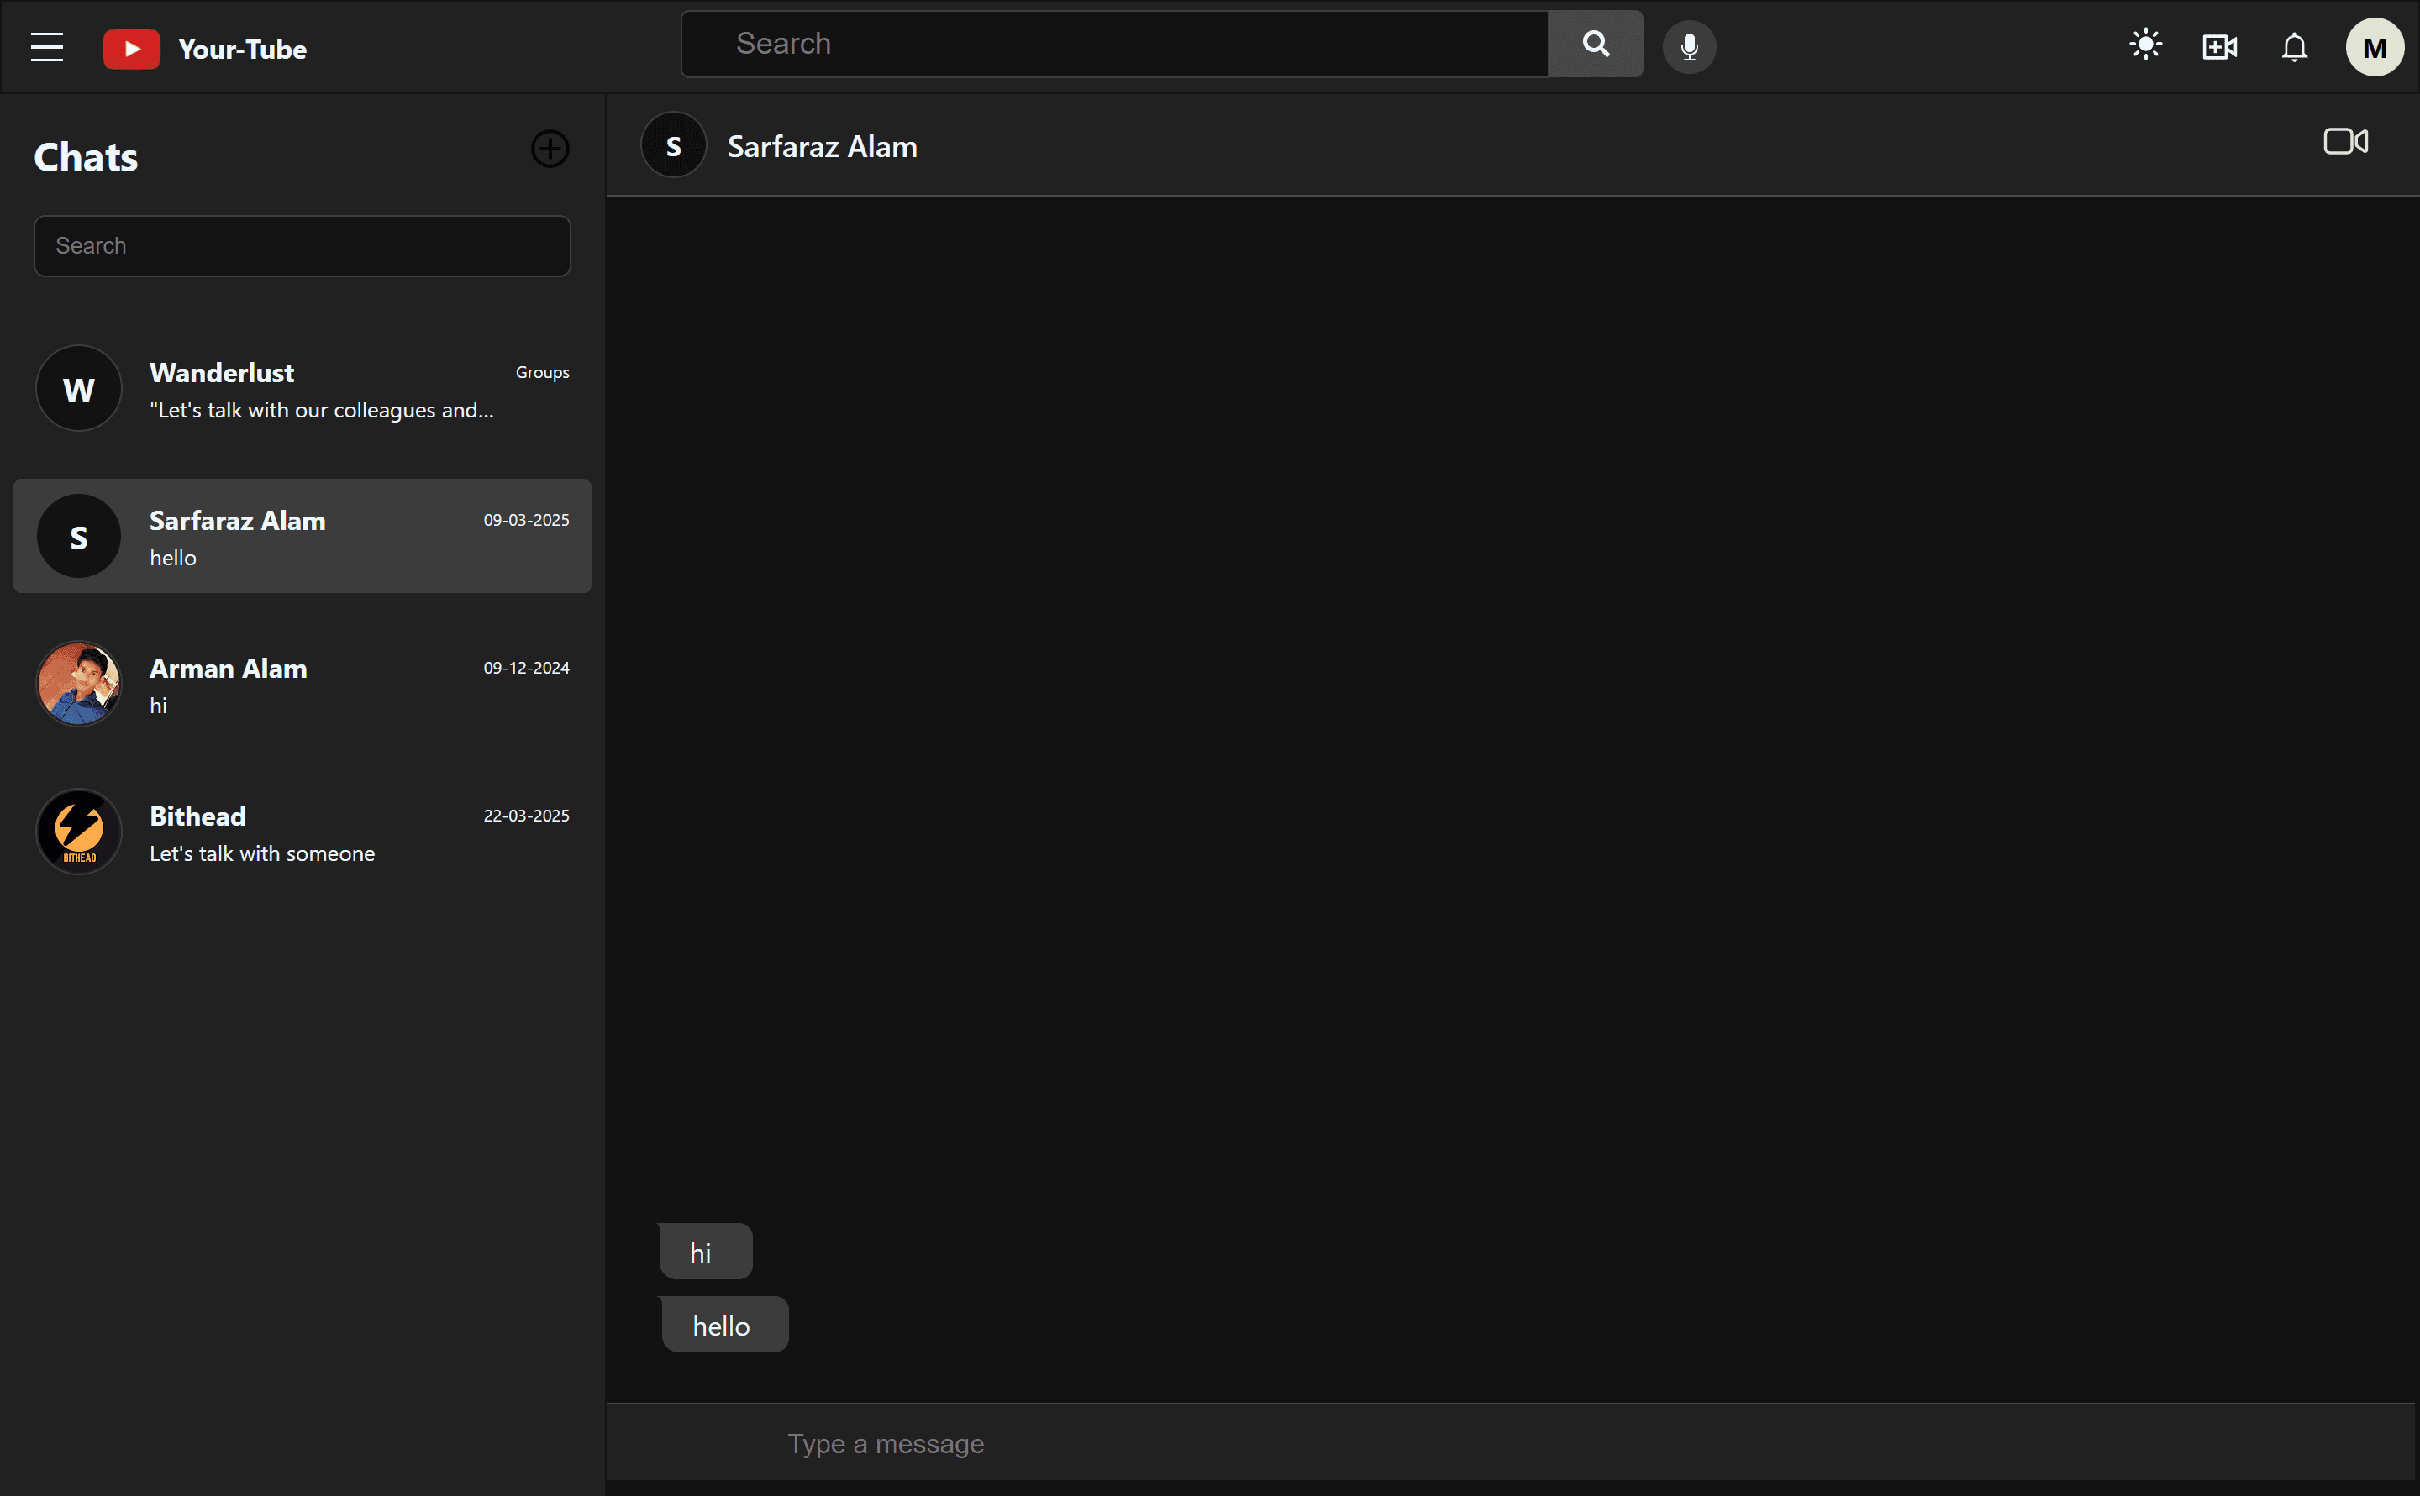Click "Let's talk with someone" preview text

(262, 854)
